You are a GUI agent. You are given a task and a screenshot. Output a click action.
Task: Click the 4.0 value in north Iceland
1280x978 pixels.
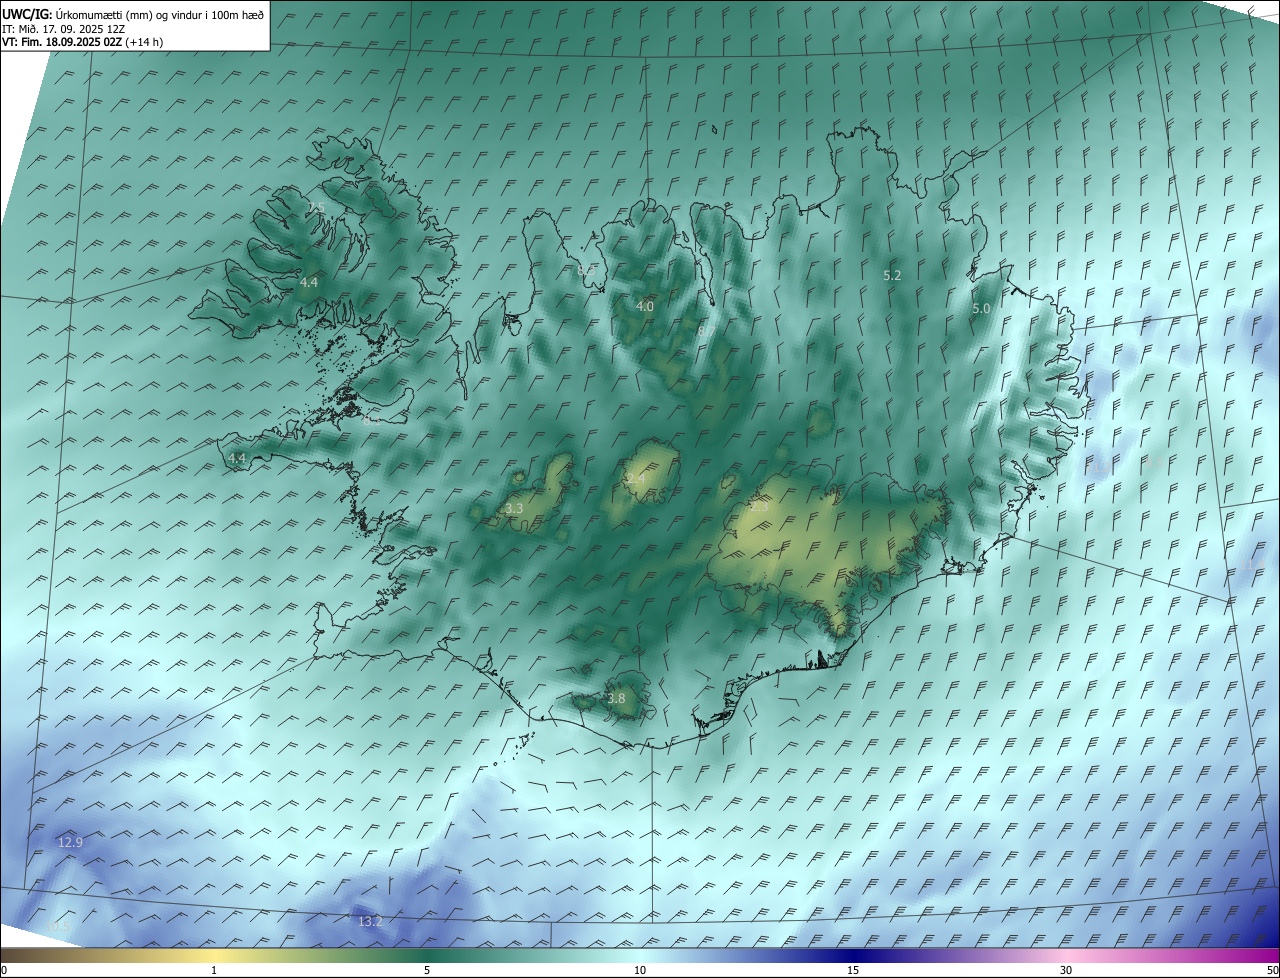coord(645,306)
